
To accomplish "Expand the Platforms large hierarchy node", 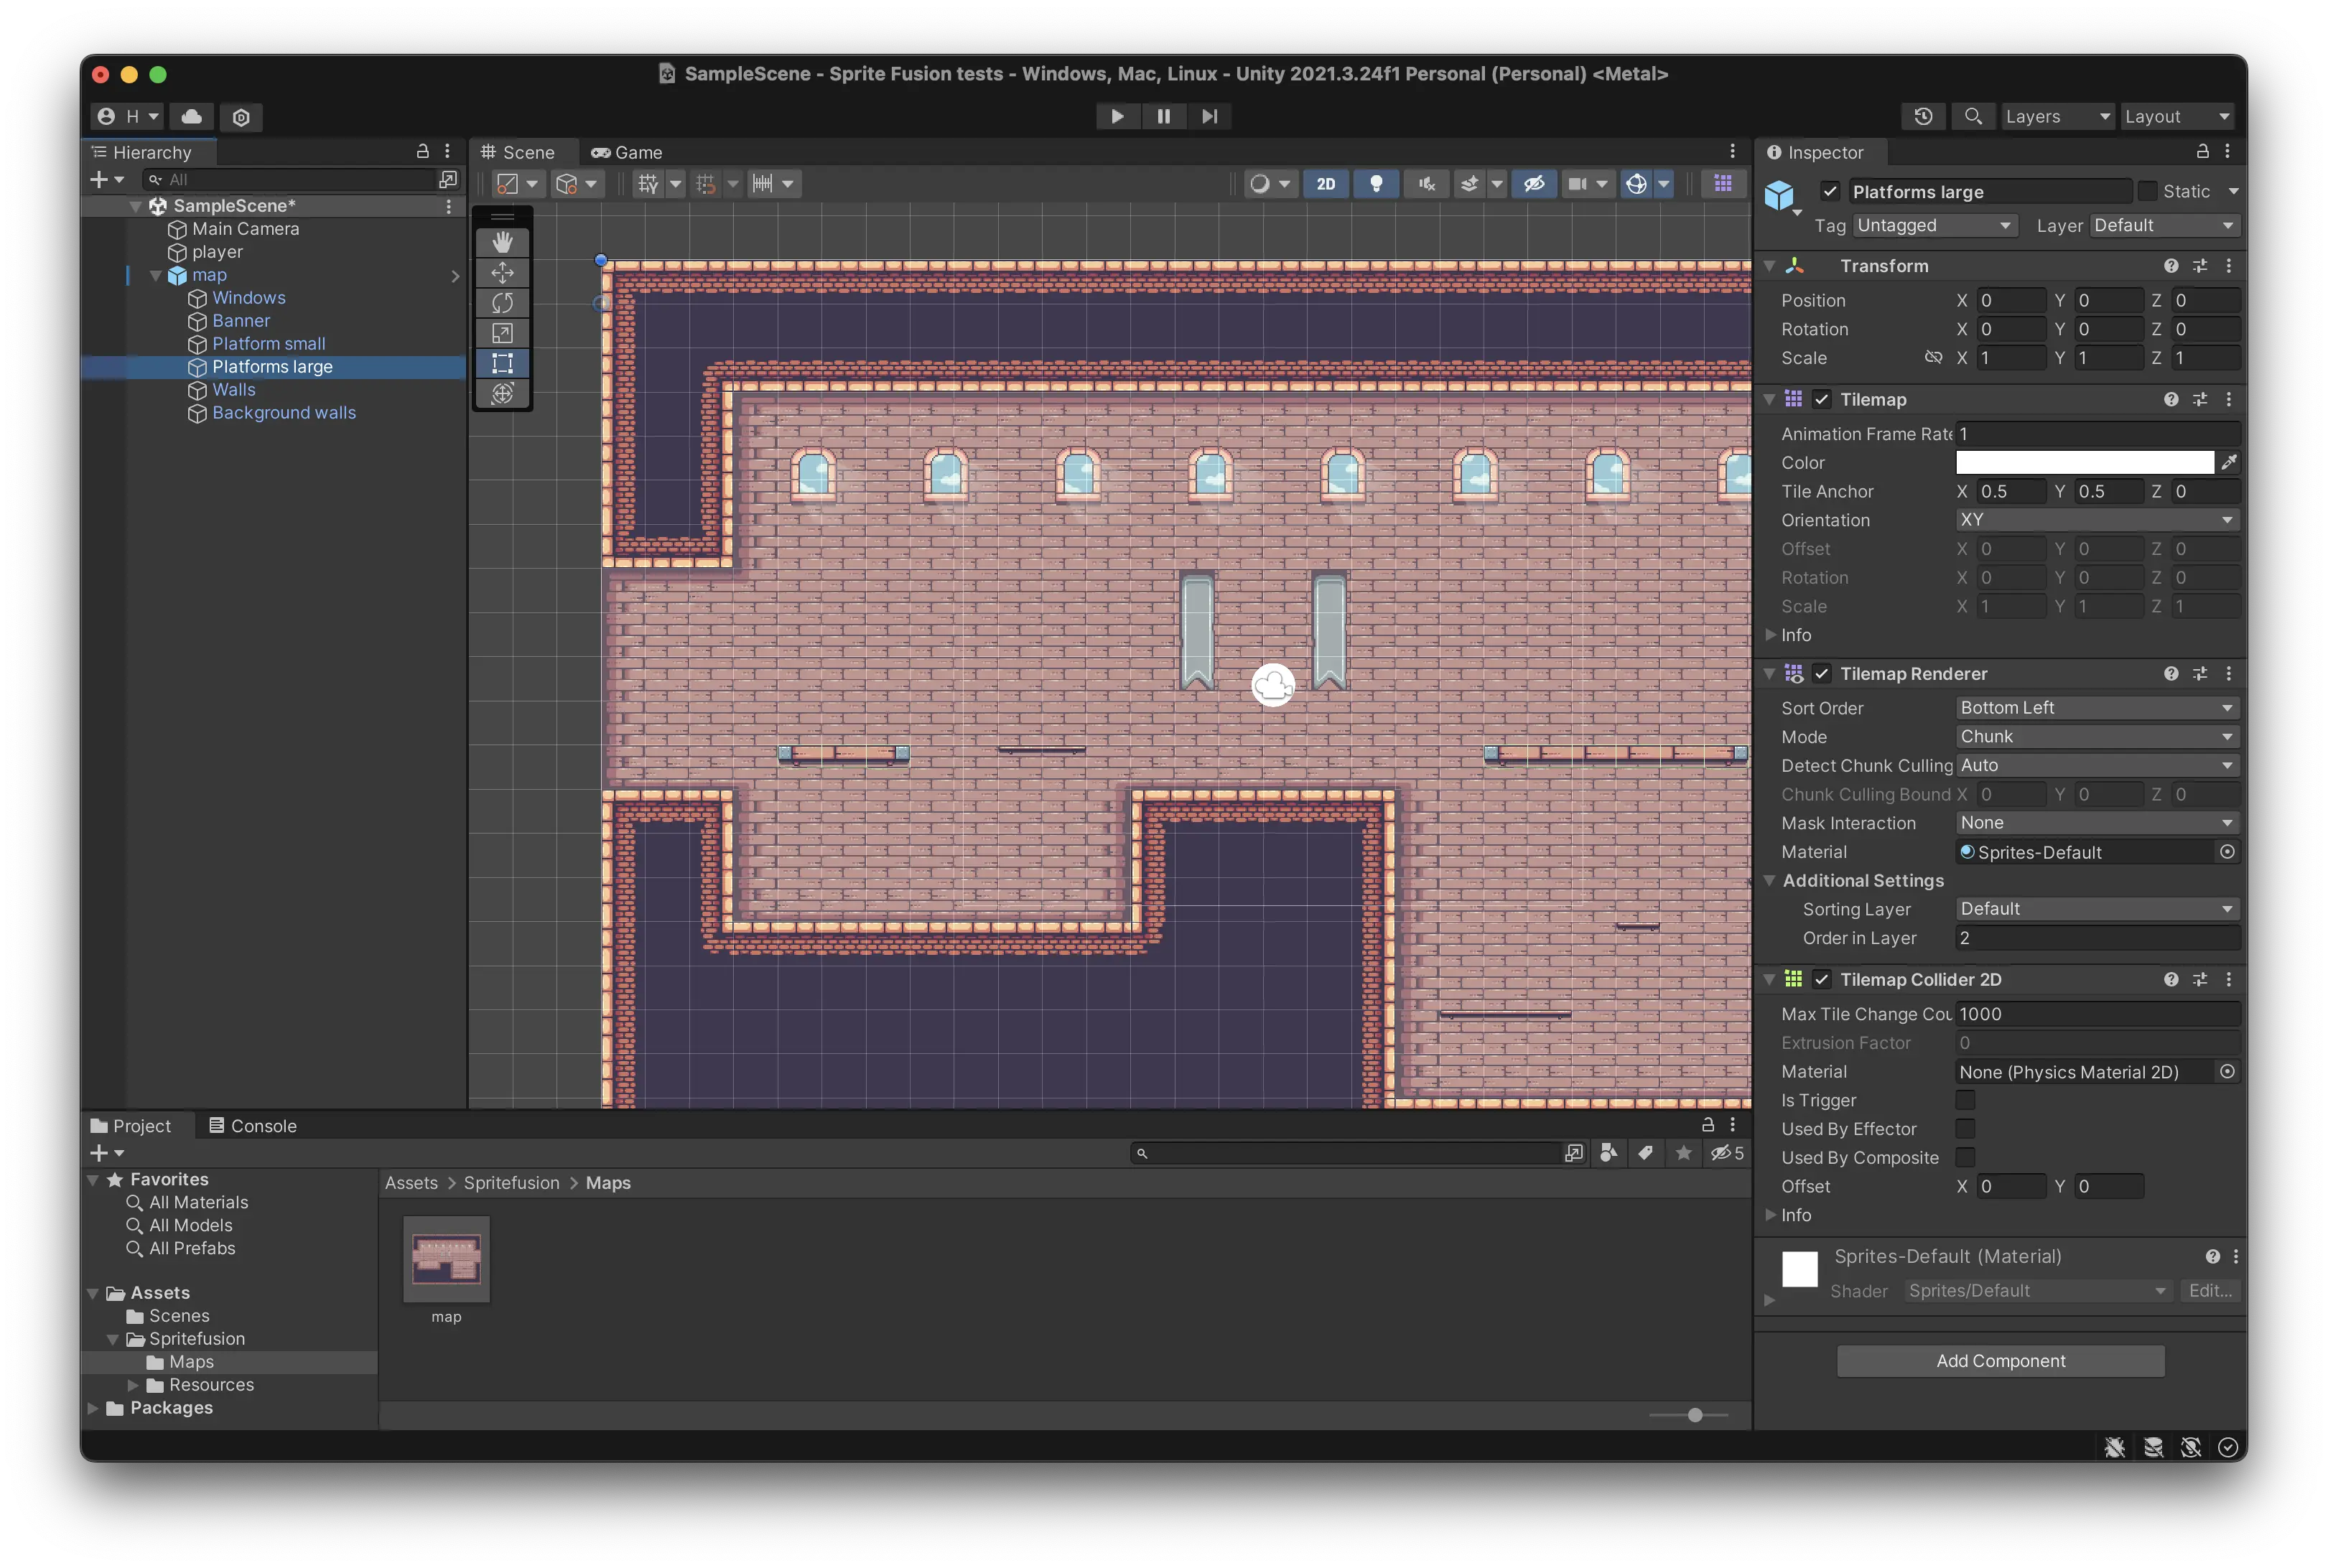I will (177, 365).
